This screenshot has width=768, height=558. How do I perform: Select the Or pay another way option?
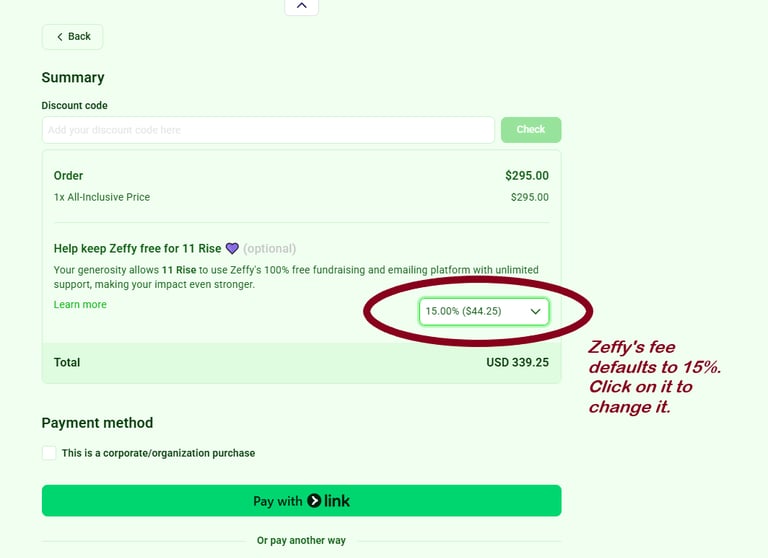pos(301,540)
